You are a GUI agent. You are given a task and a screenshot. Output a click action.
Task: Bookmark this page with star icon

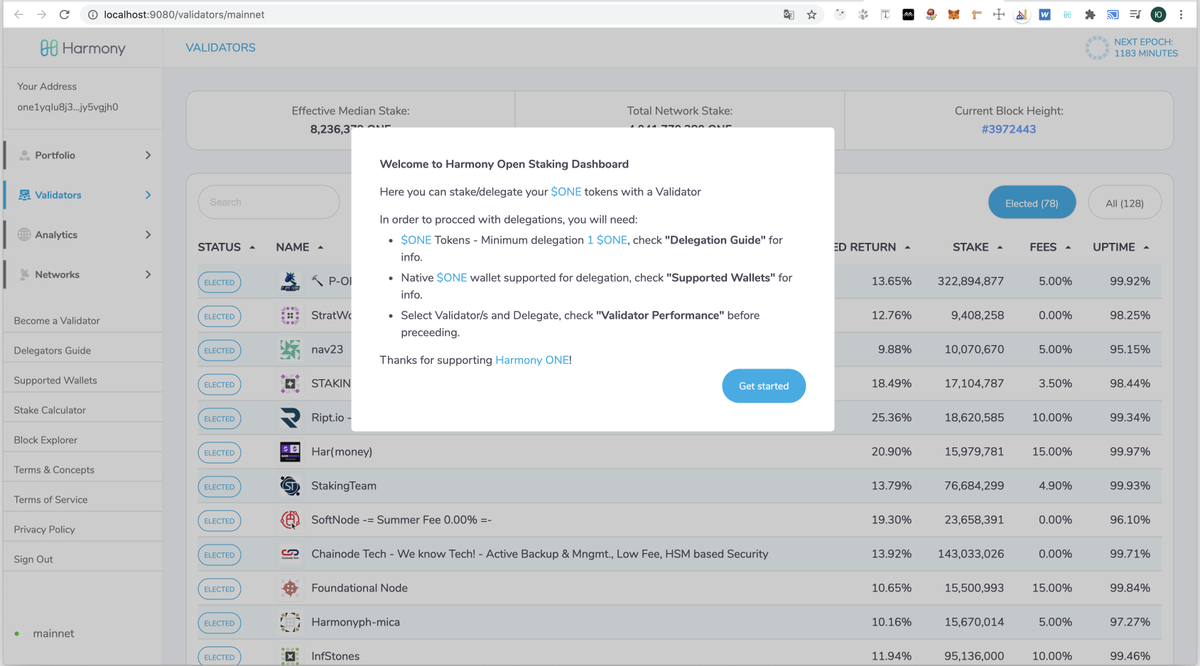pyautogui.click(x=812, y=15)
